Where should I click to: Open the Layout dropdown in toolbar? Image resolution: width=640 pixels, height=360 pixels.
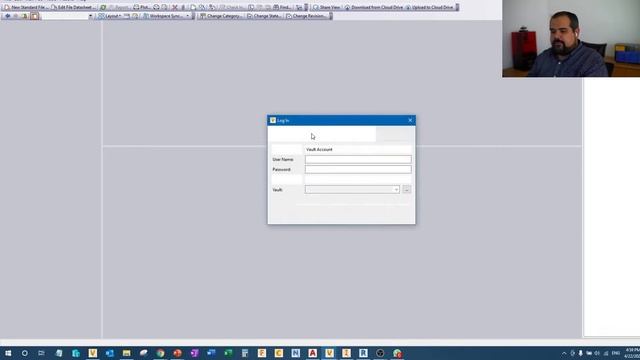(110, 16)
